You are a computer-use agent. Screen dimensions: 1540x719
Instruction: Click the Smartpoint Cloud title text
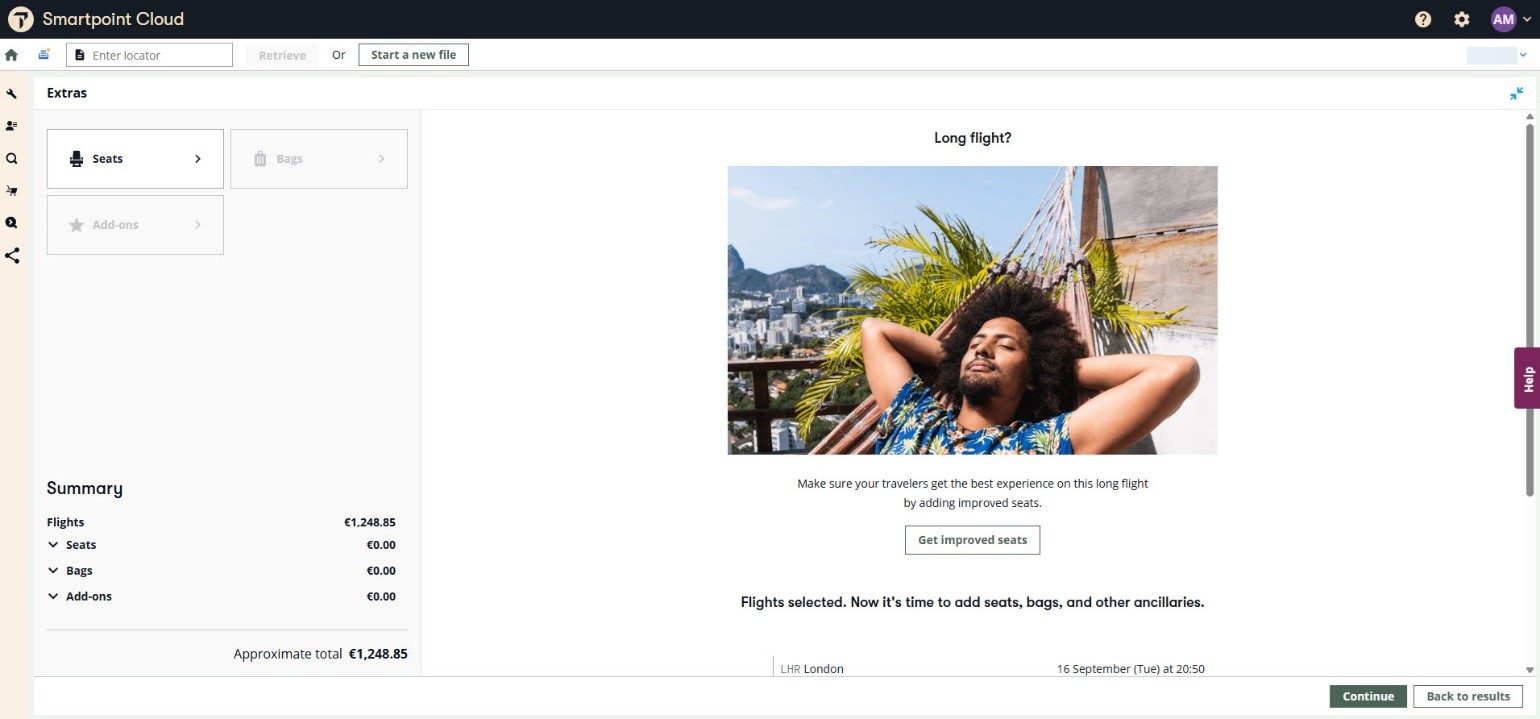(x=113, y=19)
